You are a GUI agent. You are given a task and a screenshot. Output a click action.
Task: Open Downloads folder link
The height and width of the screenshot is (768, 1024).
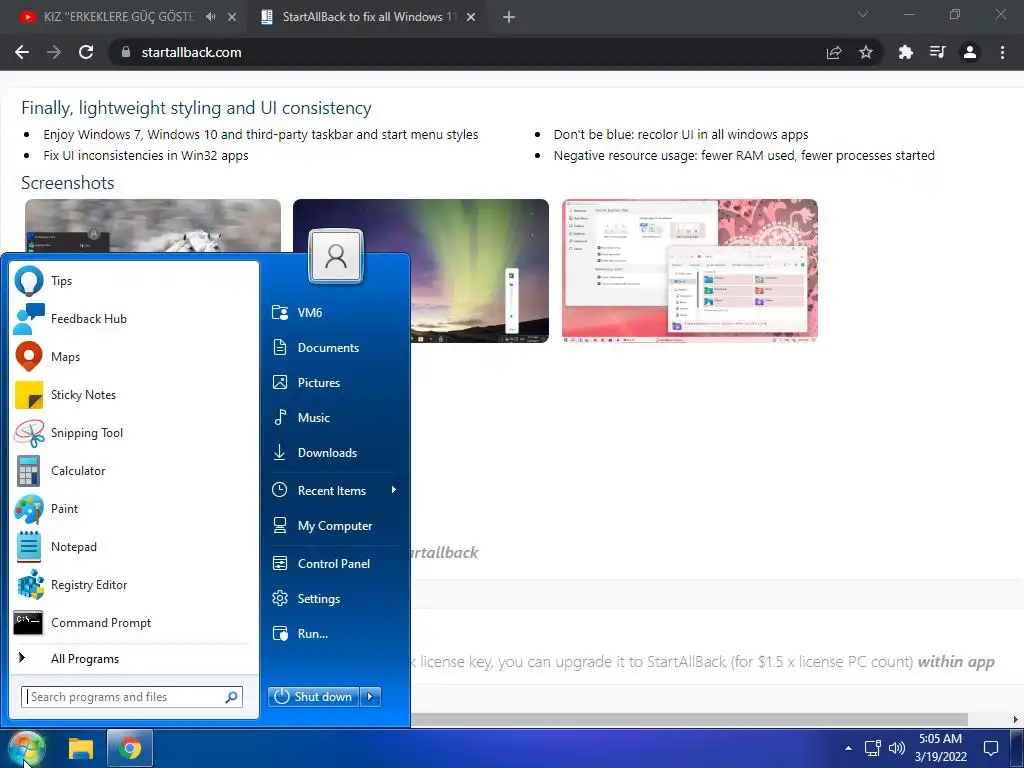(334, 453)
